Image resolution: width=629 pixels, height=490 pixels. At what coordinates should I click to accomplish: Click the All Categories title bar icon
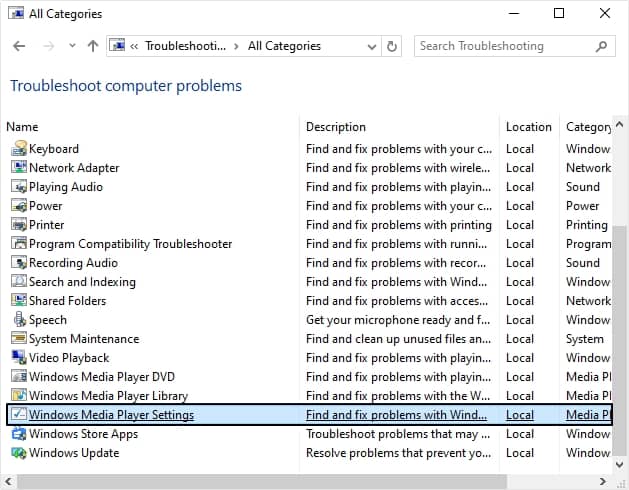(16, 13)
